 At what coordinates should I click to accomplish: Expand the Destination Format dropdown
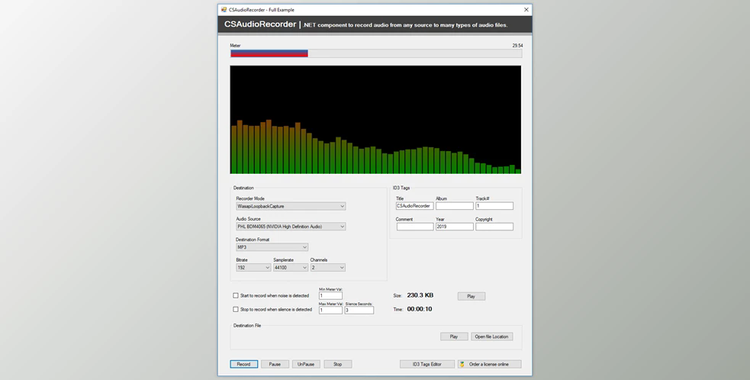coord(272,247)
